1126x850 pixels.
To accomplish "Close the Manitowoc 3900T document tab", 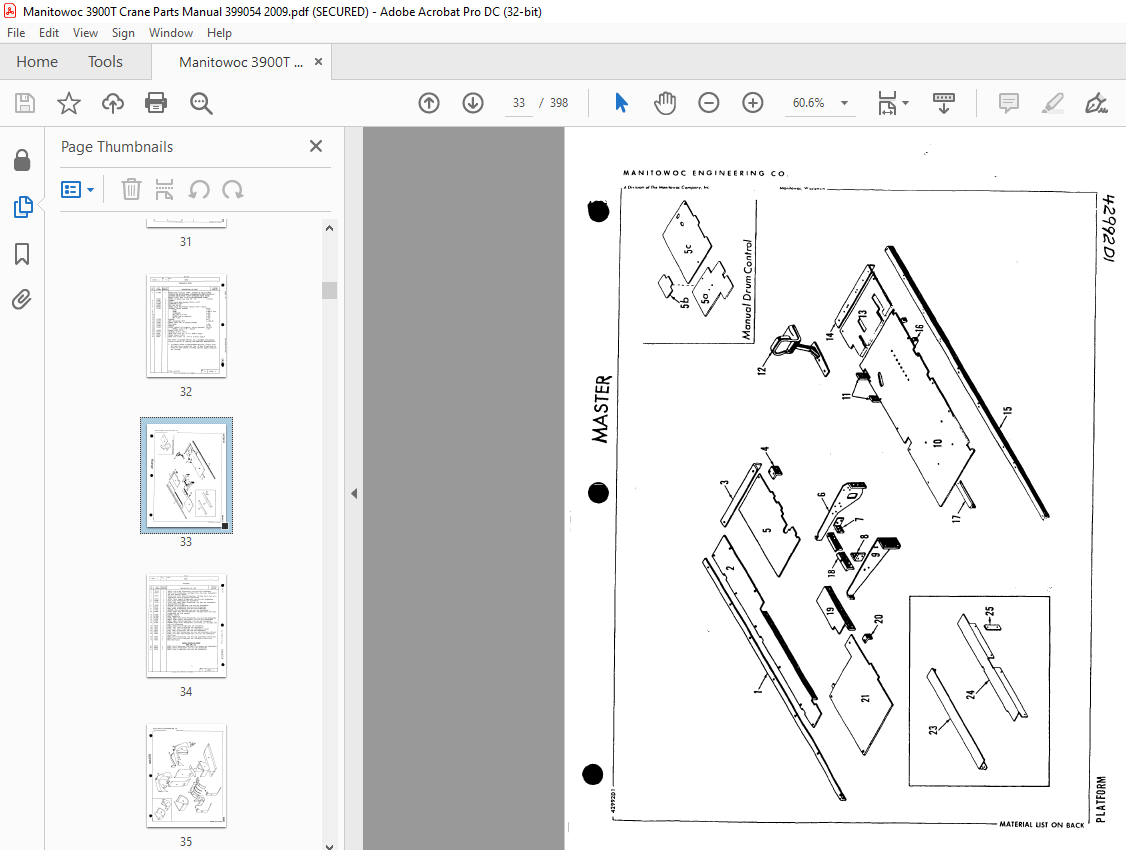I will click(318, 62).
